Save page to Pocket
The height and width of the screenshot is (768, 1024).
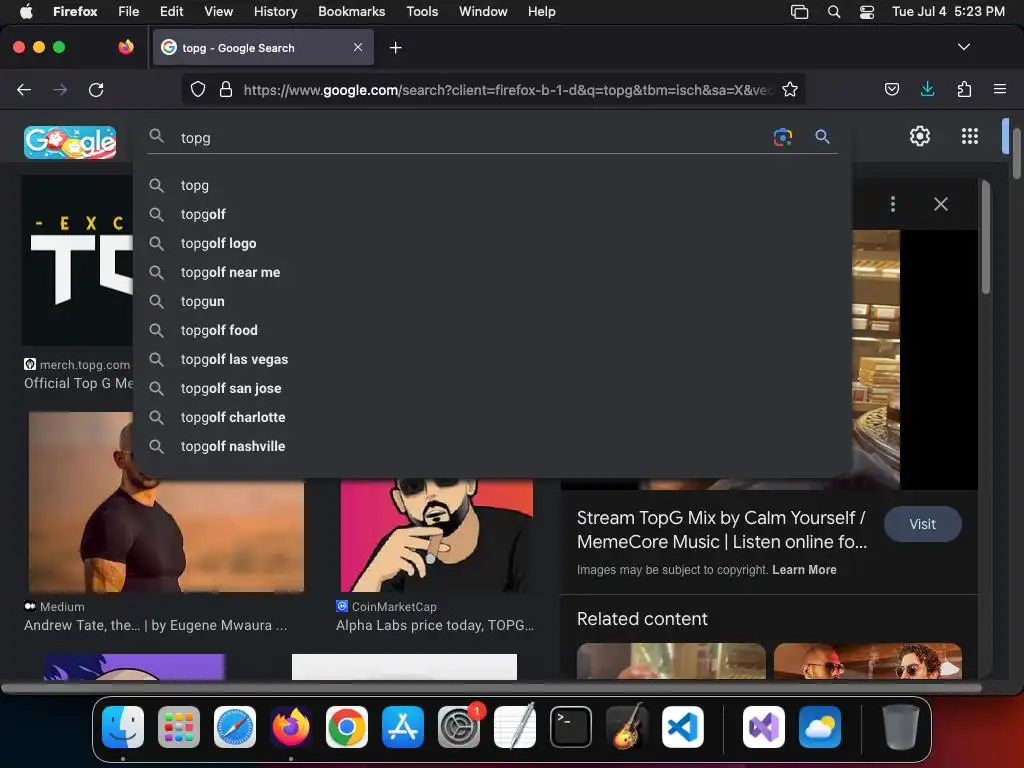(891, 89)
